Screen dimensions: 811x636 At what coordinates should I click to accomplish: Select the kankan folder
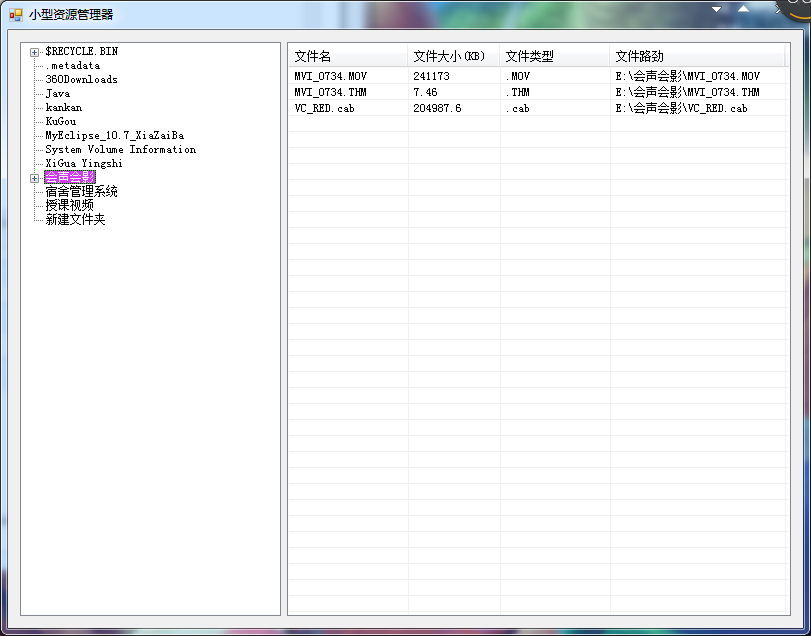64,107
